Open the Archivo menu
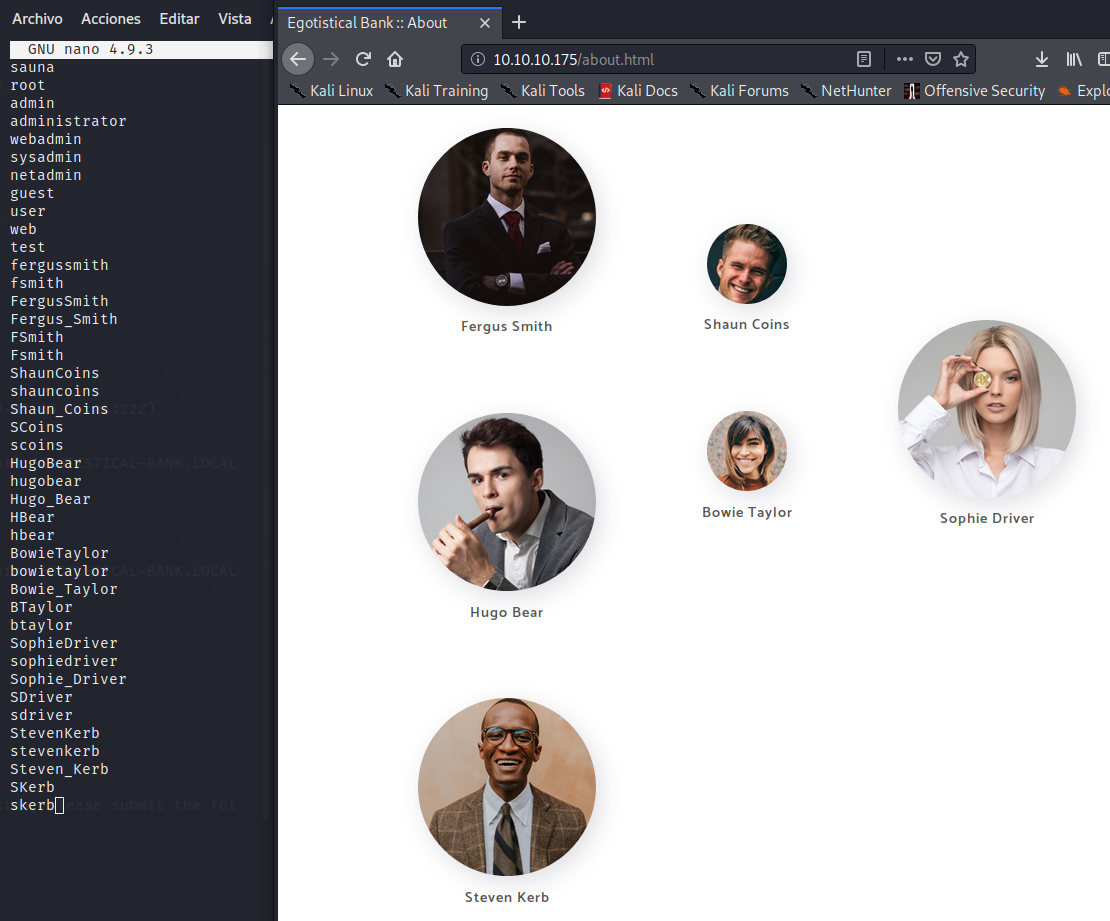The width and height of the screenshot is (1110, 921). pos(37,19)
